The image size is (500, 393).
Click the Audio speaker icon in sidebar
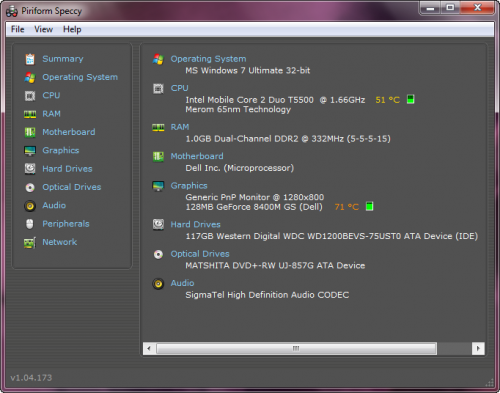tap(30, 206)
